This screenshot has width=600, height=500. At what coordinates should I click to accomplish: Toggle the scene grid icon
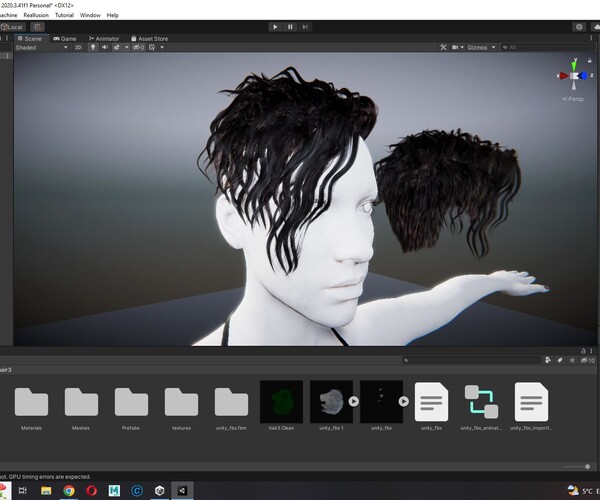(x=152, y=47)
